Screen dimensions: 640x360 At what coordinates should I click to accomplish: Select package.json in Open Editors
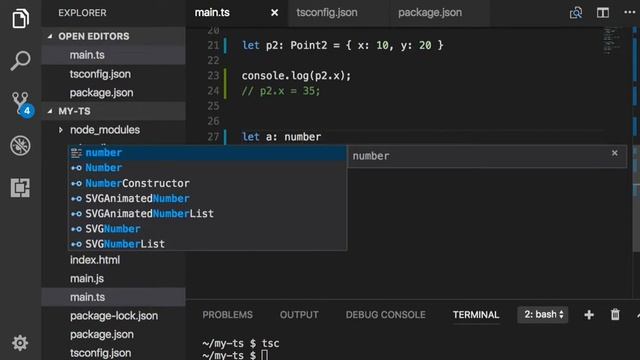(x=113, y=93)
